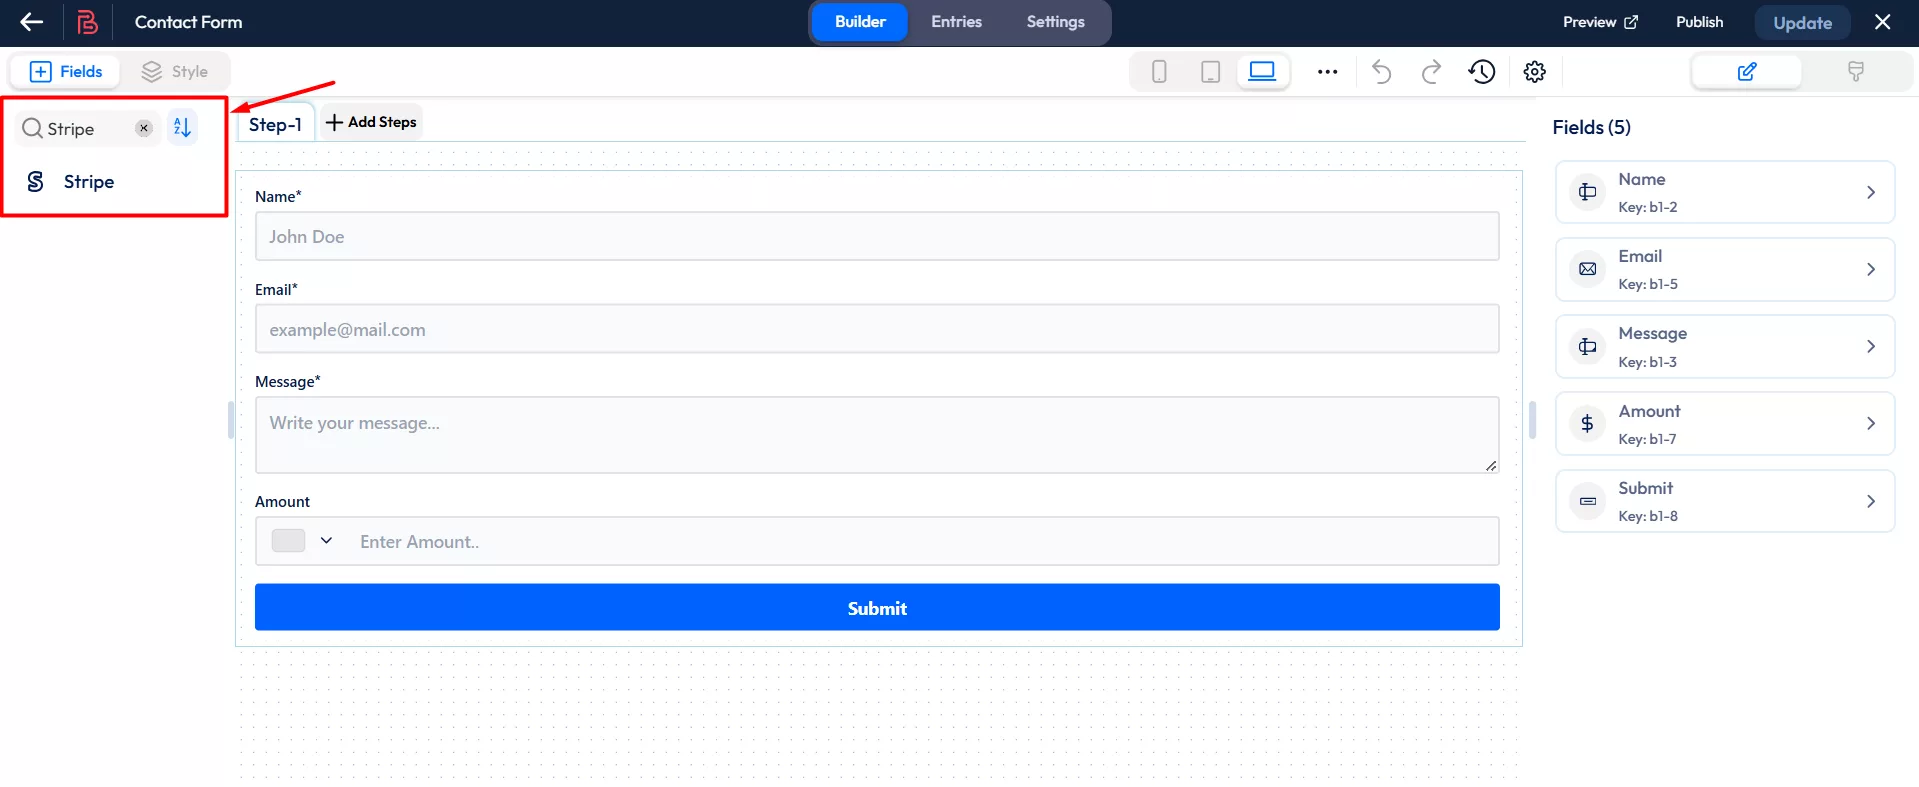The width and height of the screenshot is (1919, 787).
Task: Open the revision history clock icon
Action: point(1481,71)
